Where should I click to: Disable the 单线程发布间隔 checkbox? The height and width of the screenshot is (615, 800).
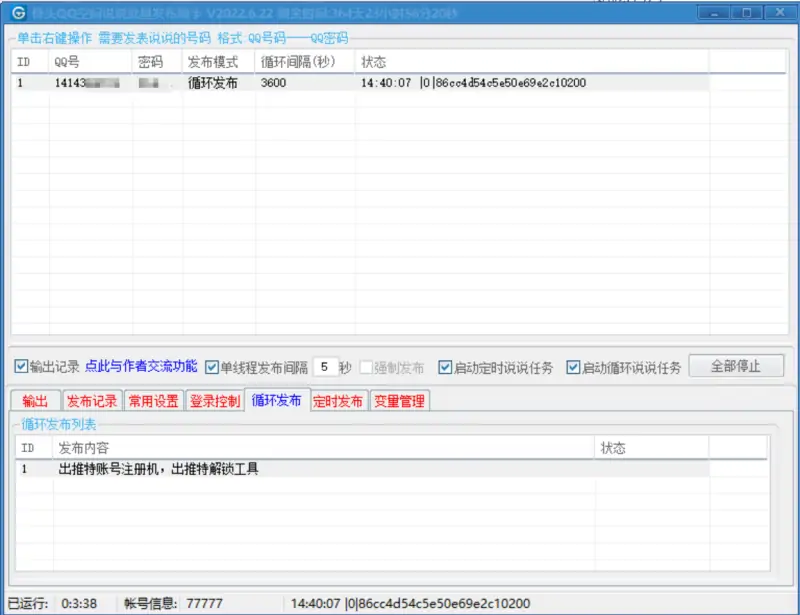coord(211,367)
